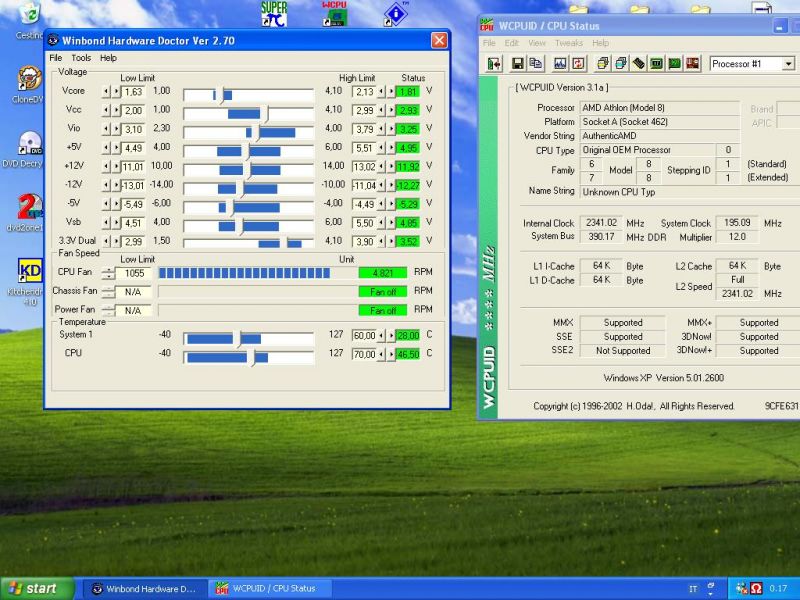The image size is (800, 600).
Task: Click the yellow stacked windows toolbar icon
Action: (603, 64)
